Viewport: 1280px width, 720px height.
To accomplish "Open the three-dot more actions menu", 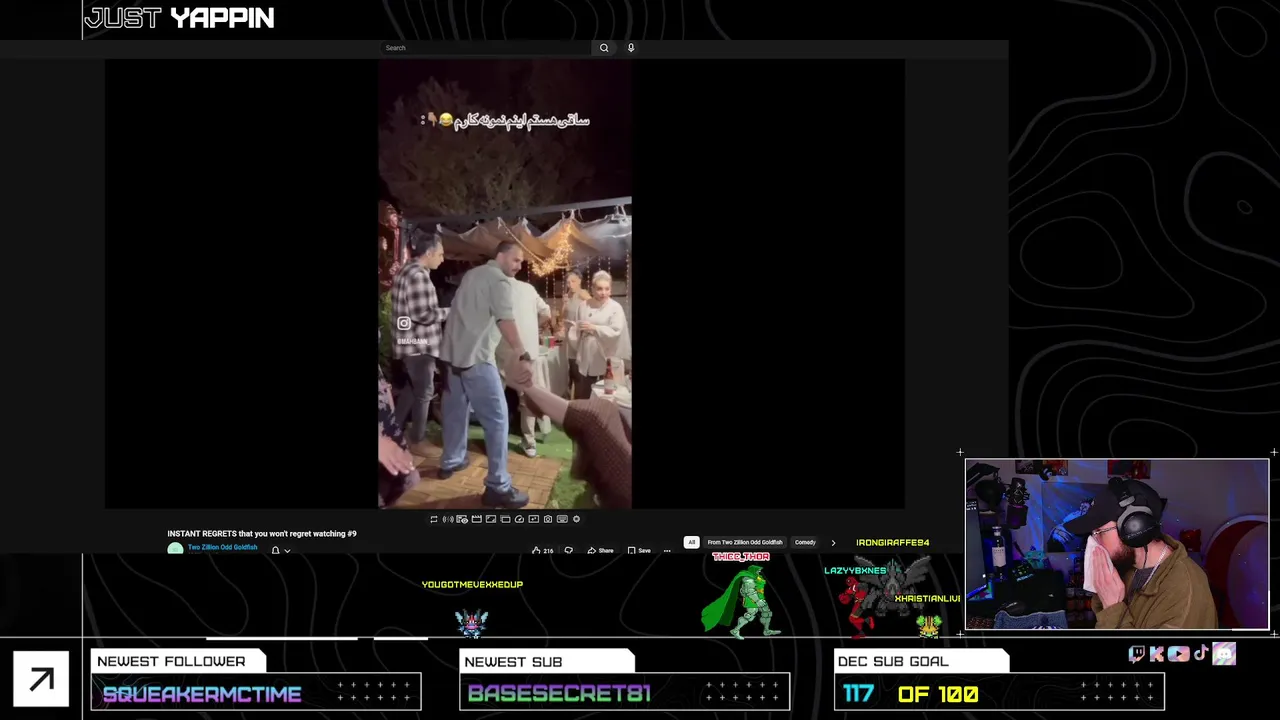I will [667, 551].
